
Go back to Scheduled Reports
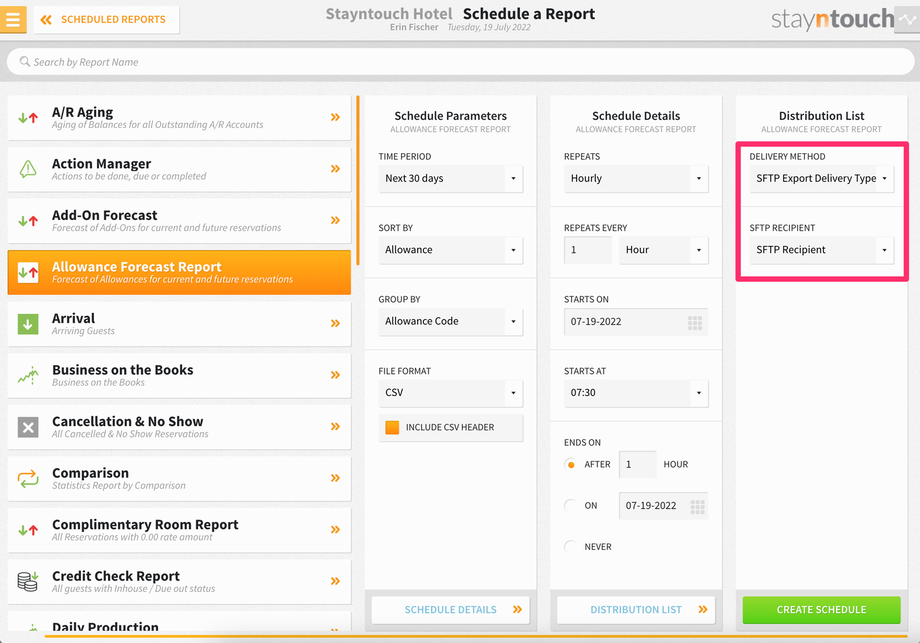pyautogui.click(x=106, y=20)
